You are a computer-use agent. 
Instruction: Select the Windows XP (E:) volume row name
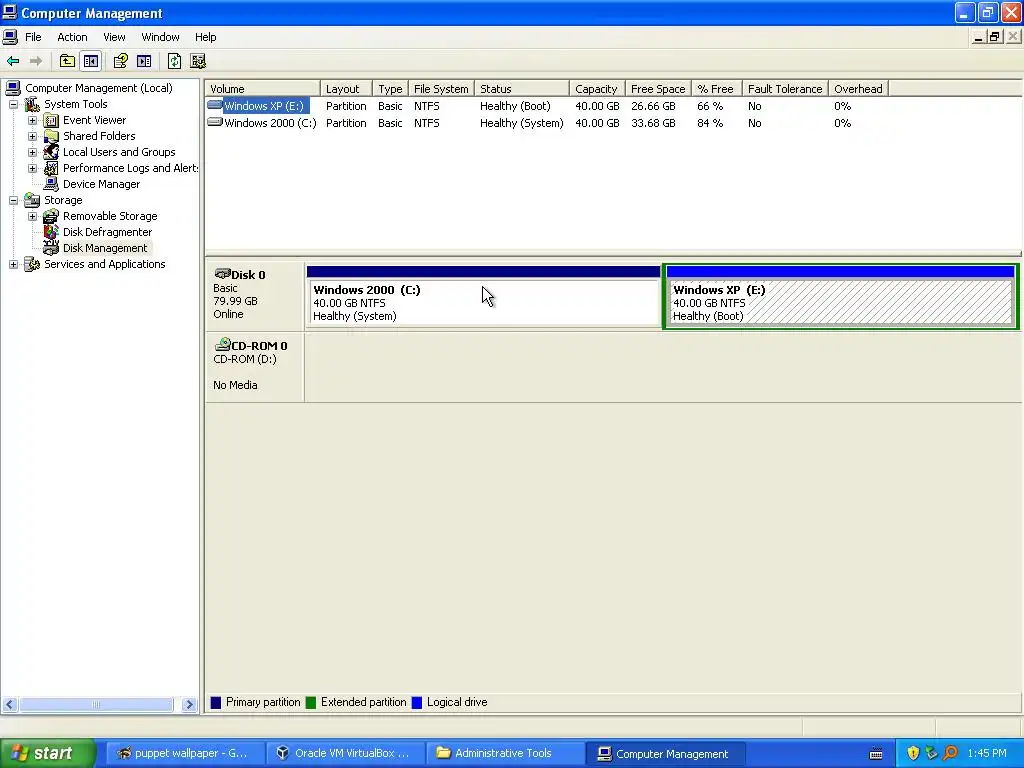tap(264, 106)
